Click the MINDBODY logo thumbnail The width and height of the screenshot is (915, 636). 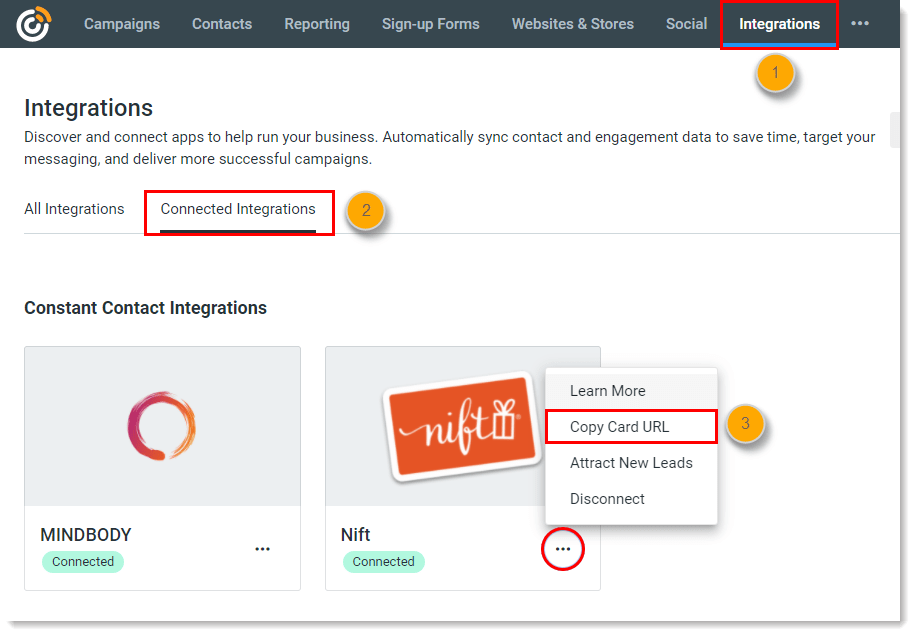pos(162,426)
